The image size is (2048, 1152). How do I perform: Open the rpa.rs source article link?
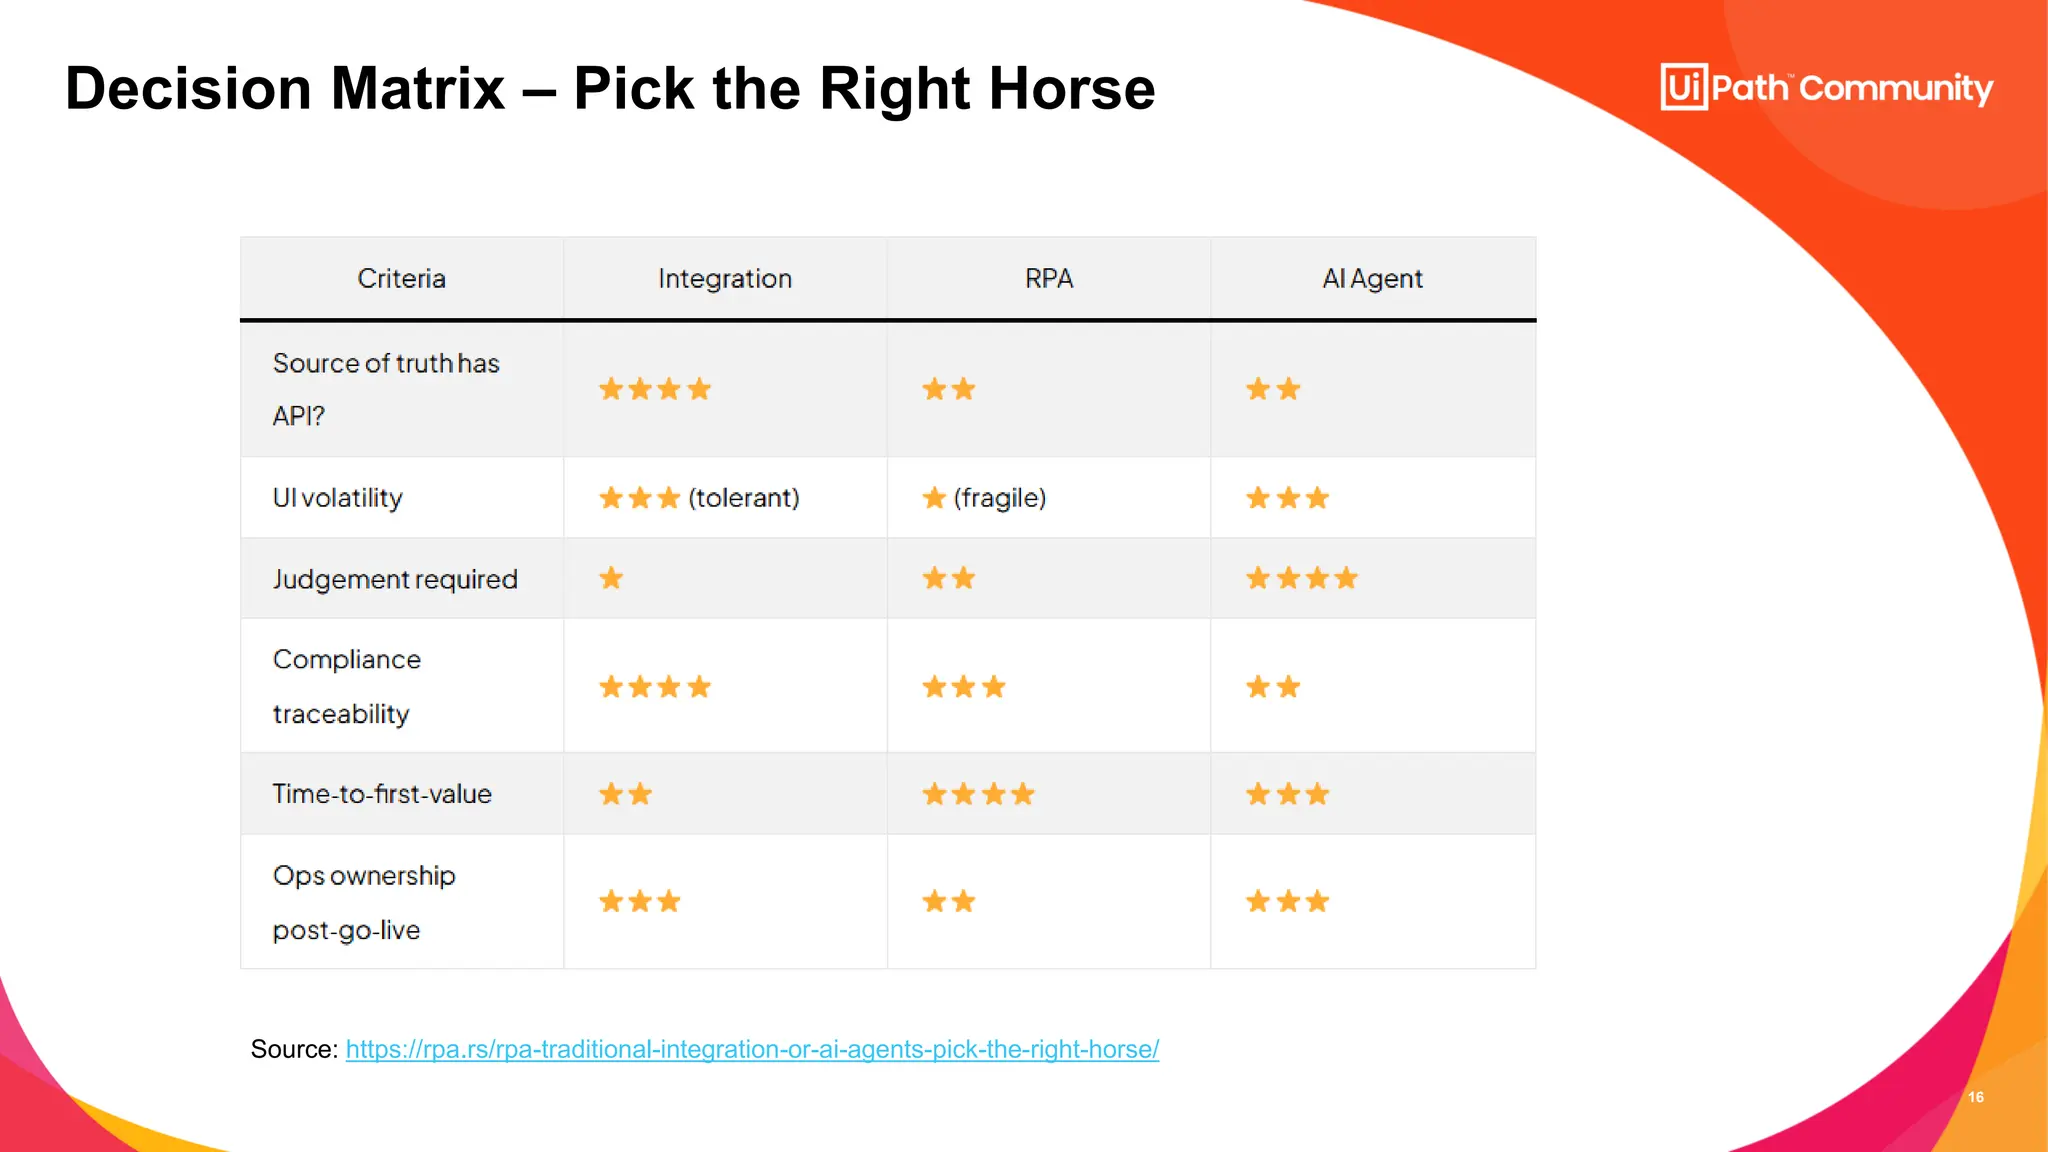752,1049
